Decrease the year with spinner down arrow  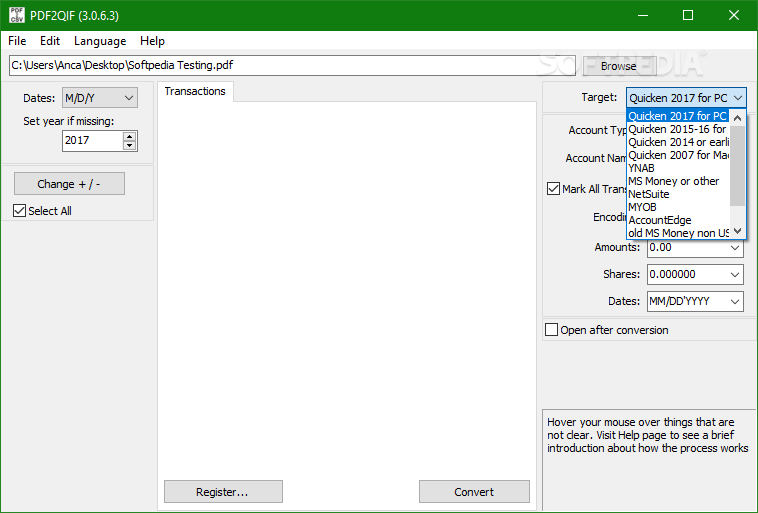tap(130, 145)
